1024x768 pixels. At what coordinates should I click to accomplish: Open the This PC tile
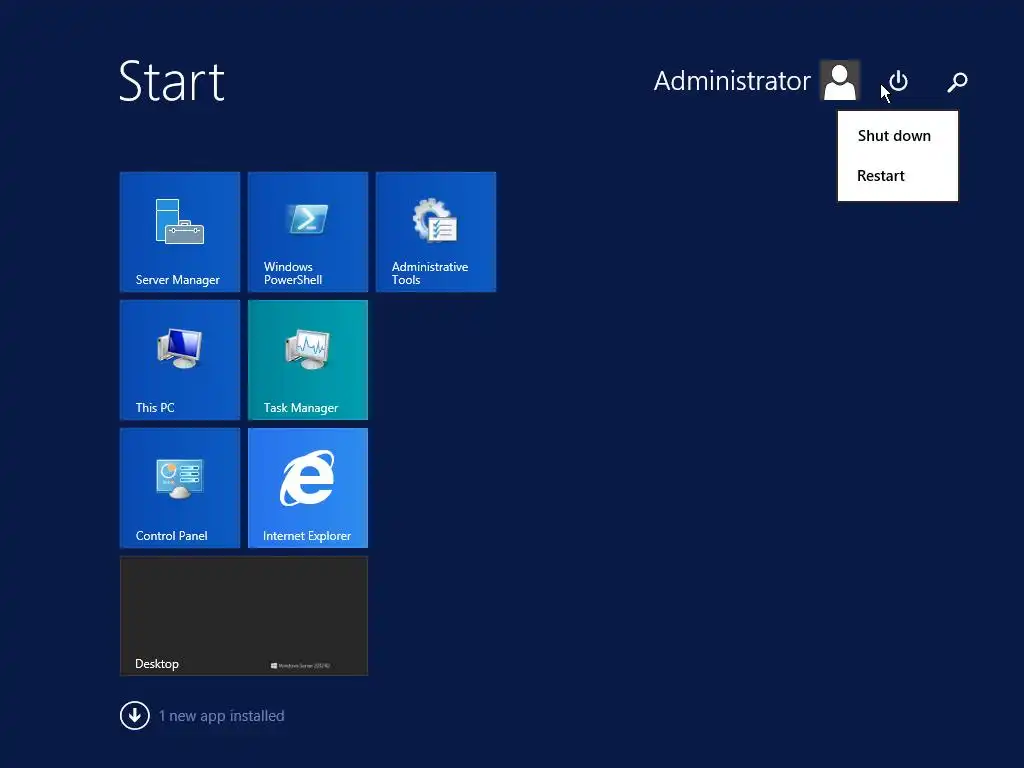click(180, 360)
